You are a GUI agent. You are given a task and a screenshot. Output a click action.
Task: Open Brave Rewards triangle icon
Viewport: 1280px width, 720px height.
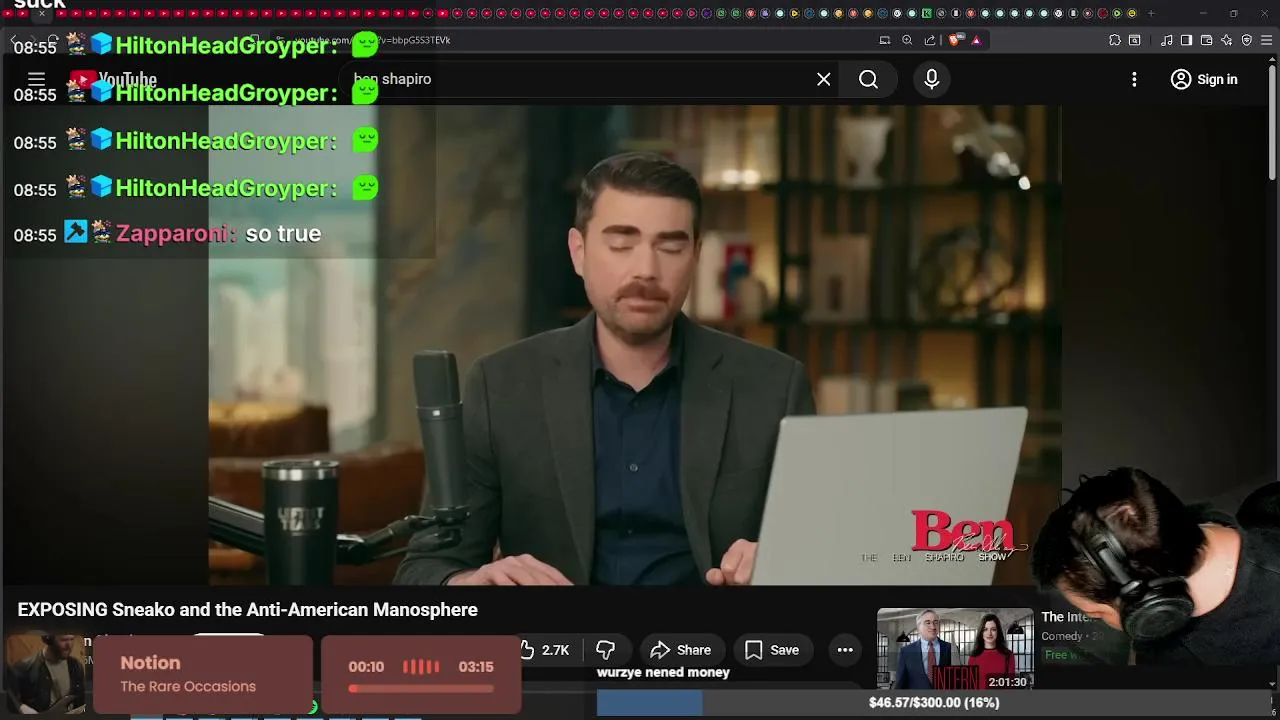pos(976,40)
